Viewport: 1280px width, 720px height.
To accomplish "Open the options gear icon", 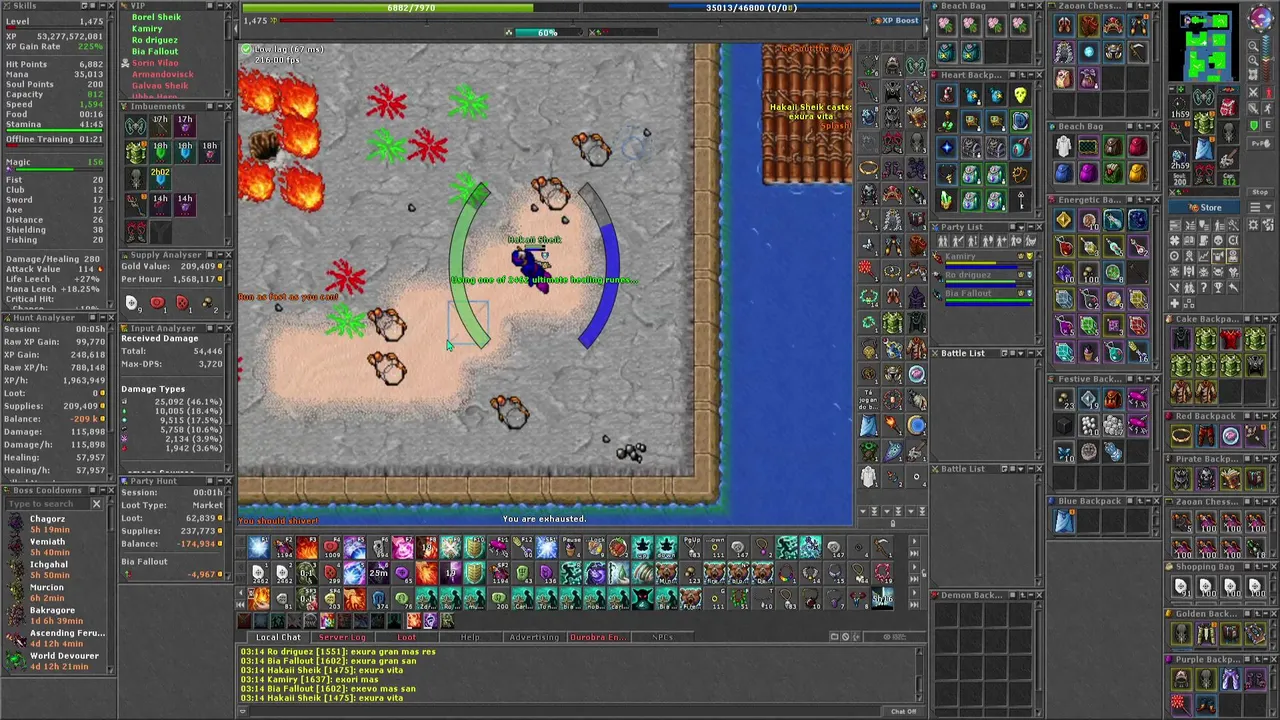I will click(x=1253, y=224).
